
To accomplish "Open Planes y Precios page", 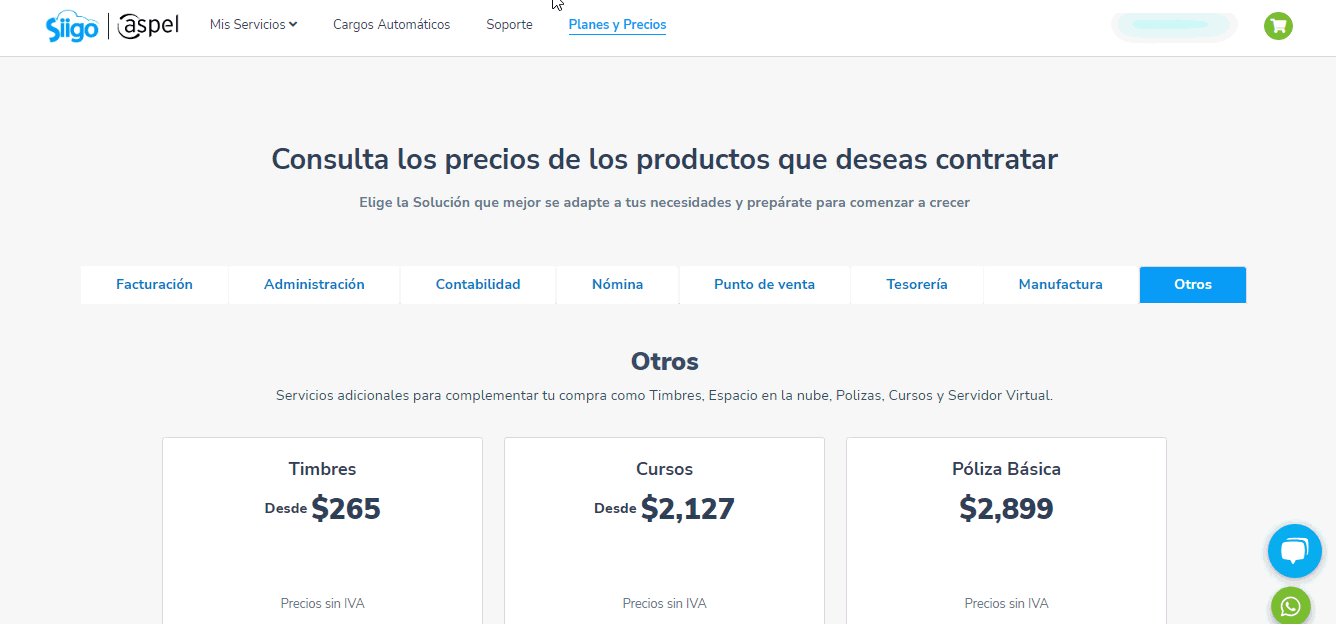I will (x=617, y=24).
